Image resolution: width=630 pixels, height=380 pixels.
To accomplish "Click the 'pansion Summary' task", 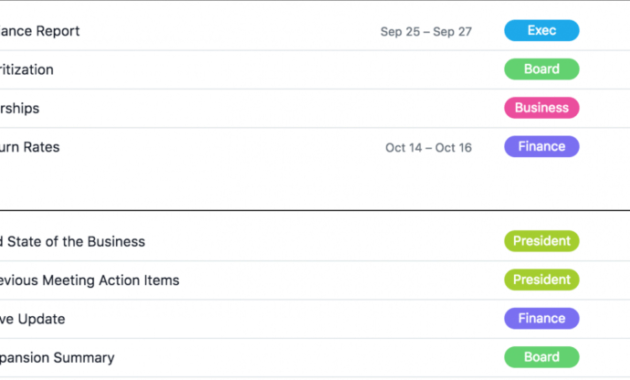I will [57, 358].
